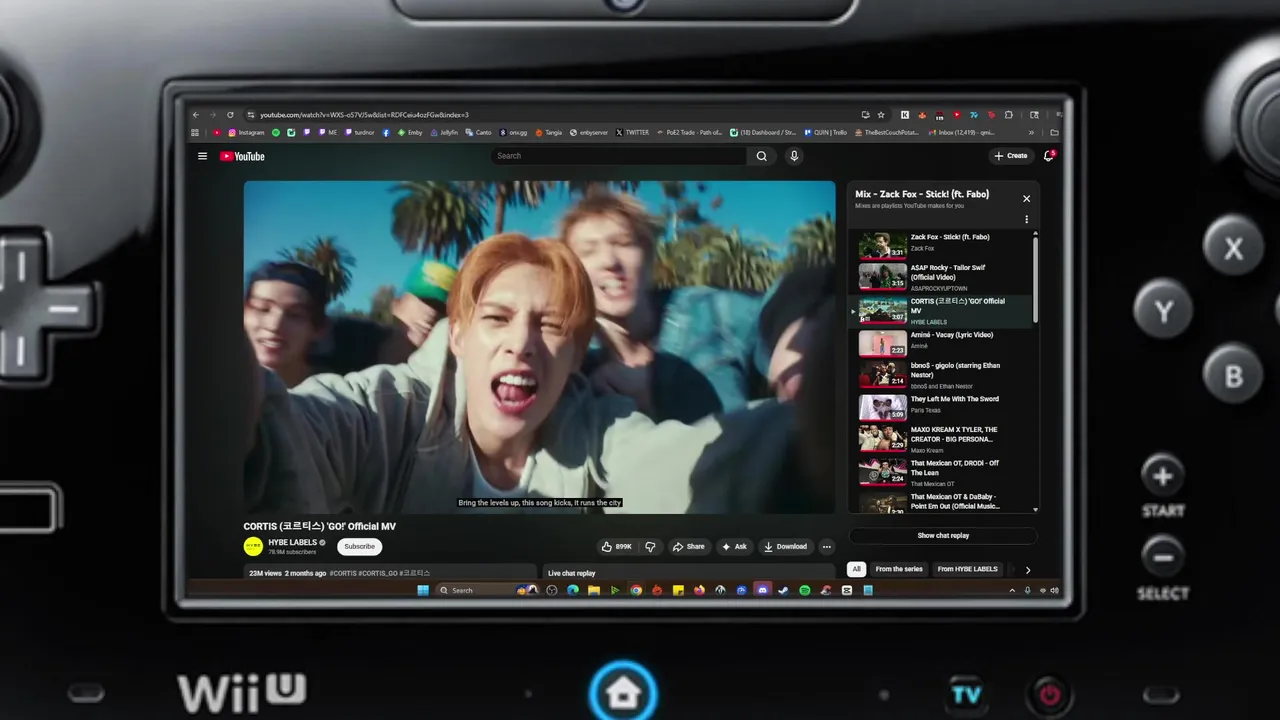This screenshot has width=1280, height=720.
Task: Expand overflow bookmarks chevron
Action: tap(1031, 132)
